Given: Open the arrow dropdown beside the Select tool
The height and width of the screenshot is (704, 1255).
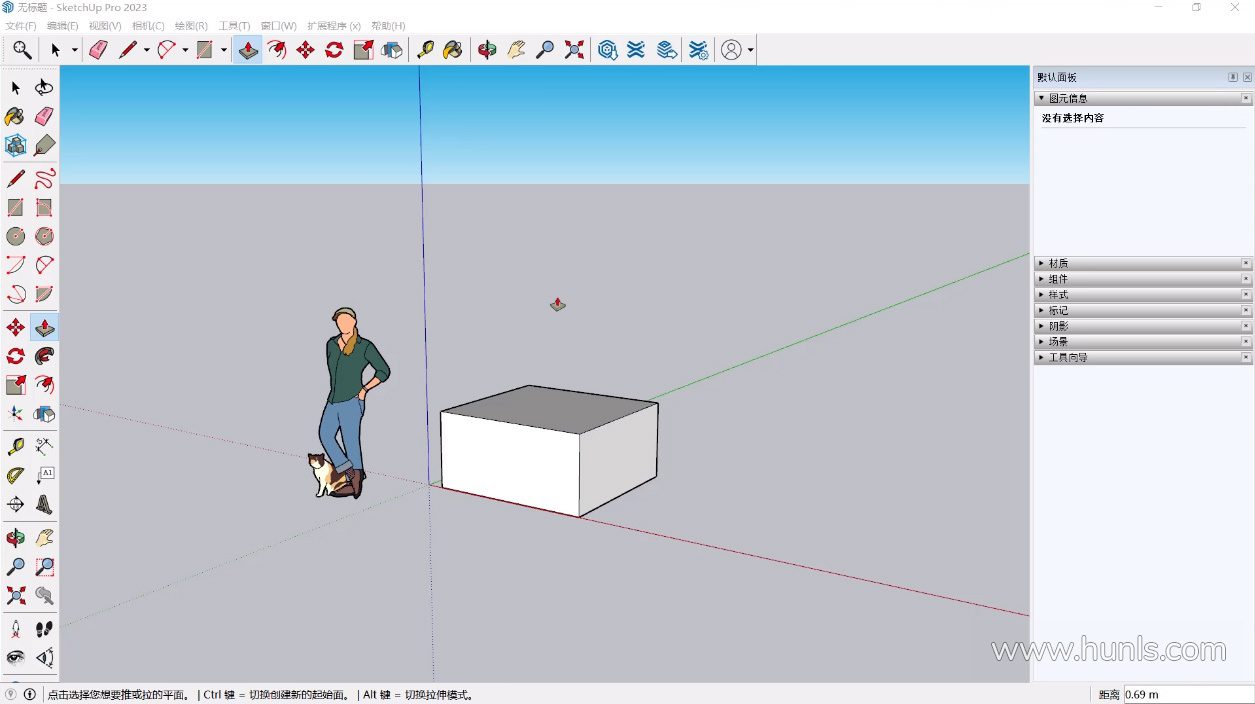Looking at the screenshot, I should coord(74,50).
